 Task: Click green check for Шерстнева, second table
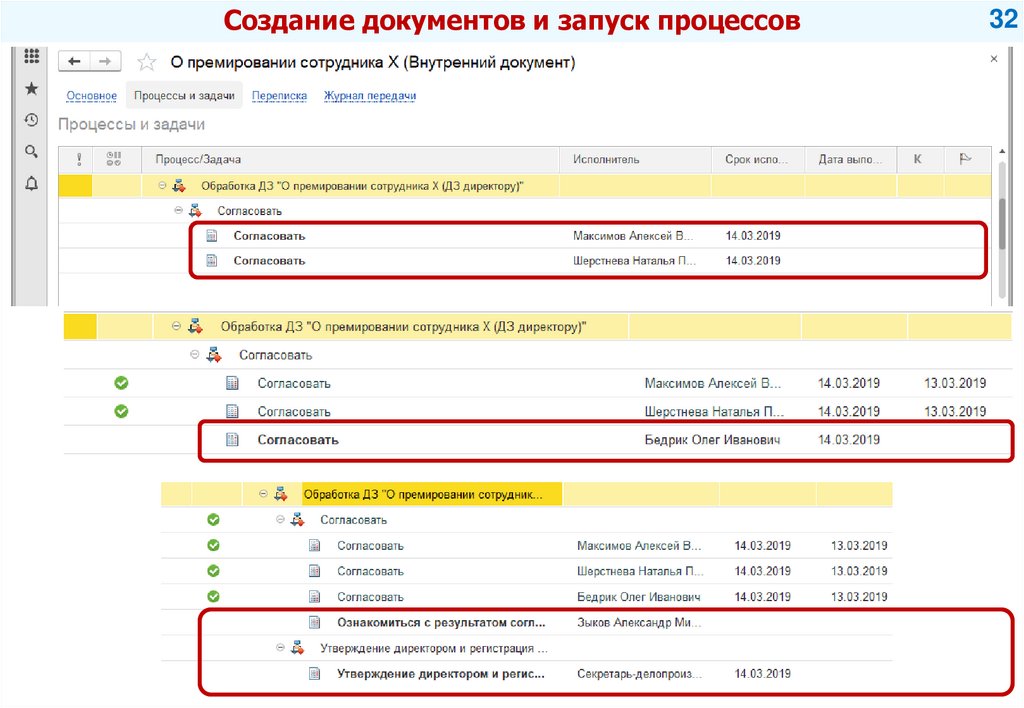[x=121, y=411]
